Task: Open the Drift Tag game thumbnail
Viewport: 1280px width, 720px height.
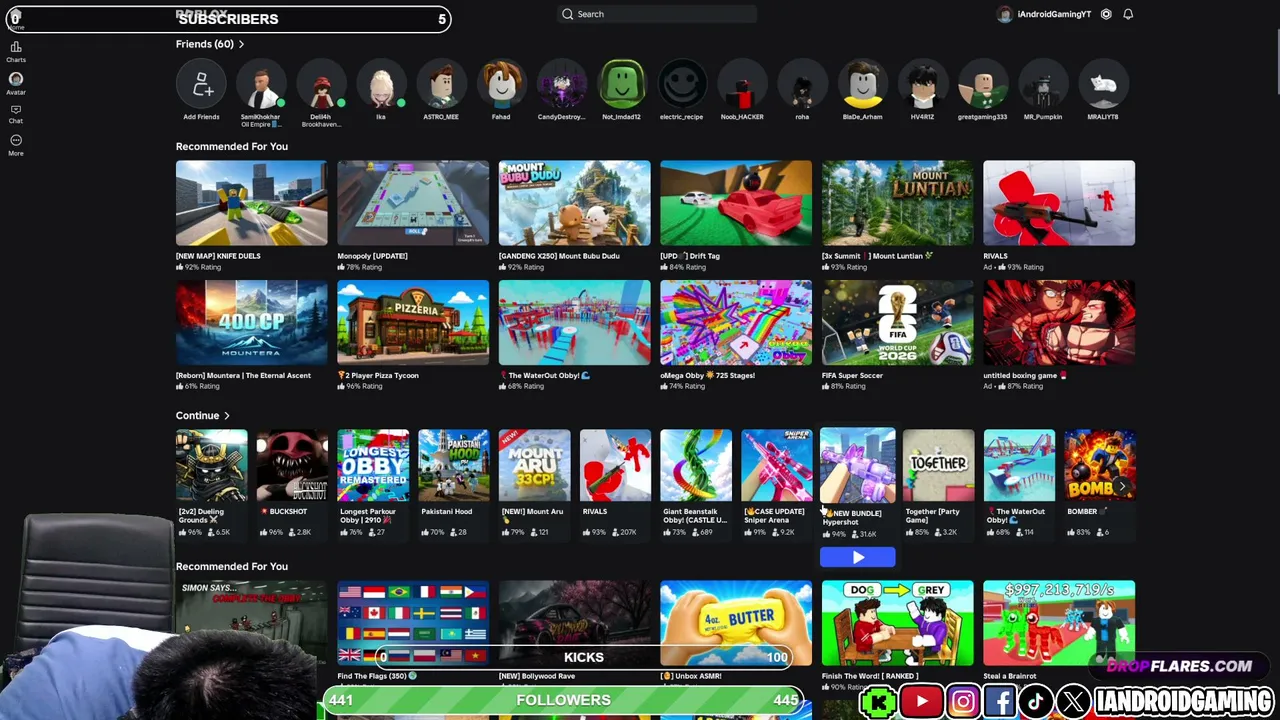Action: coord(736,203)
